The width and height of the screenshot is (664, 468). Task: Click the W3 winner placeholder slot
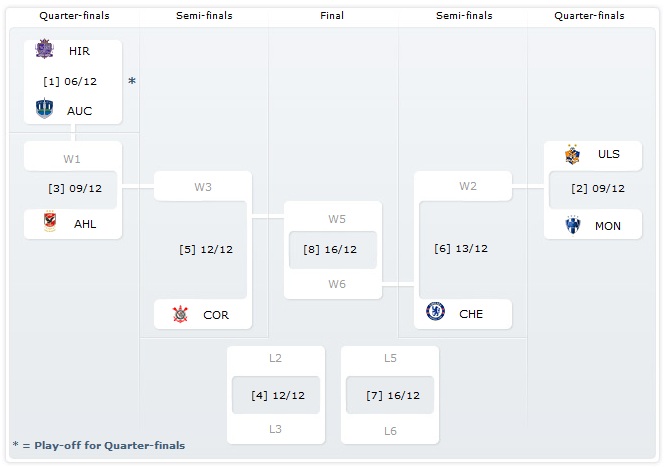203,186
